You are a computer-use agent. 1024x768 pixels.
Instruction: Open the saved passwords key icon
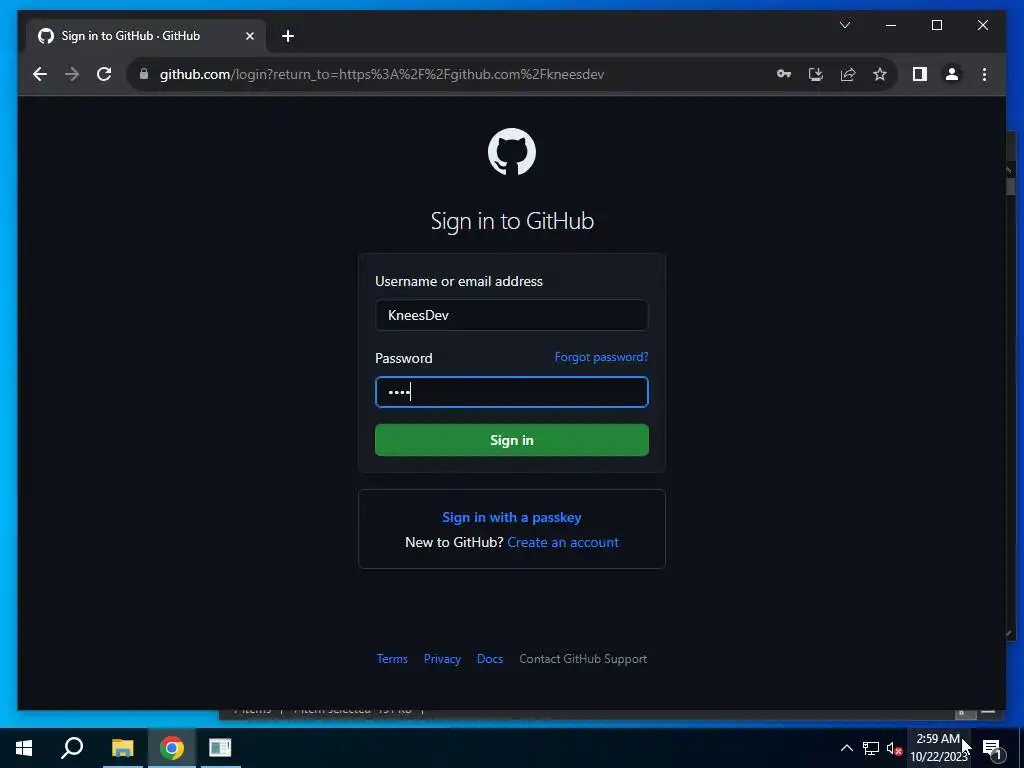coord(784,74)
